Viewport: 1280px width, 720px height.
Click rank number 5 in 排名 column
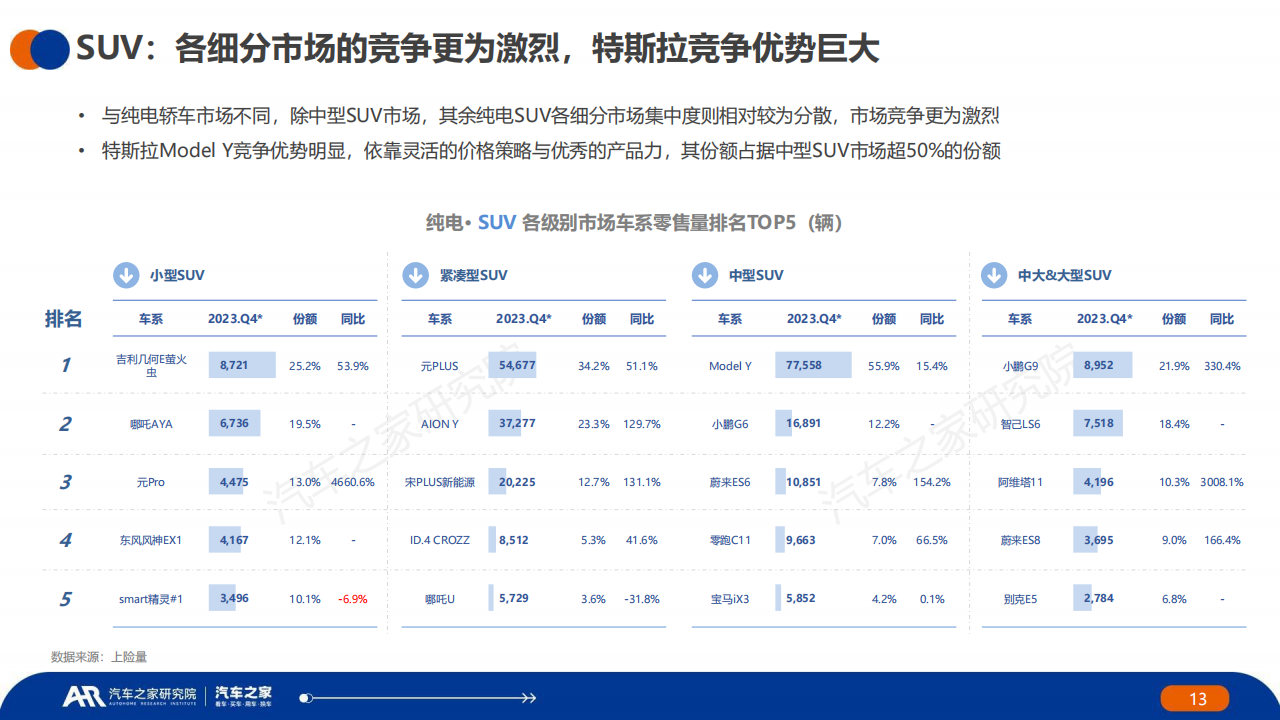point(65,599)
